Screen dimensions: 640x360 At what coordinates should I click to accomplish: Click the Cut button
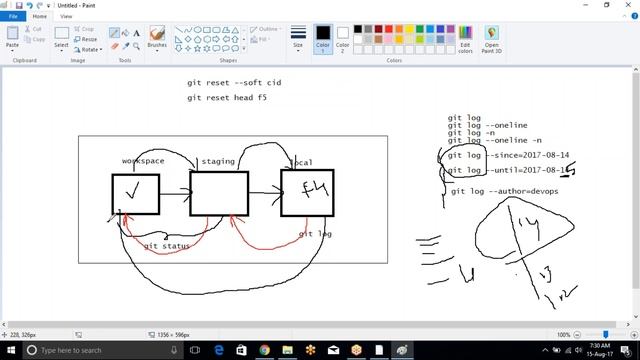coord(33,29)
